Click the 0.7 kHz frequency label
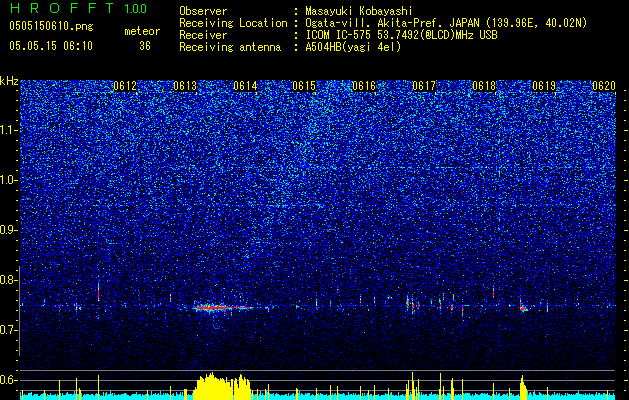The image size is (629, 400). (x=8, y=330)
